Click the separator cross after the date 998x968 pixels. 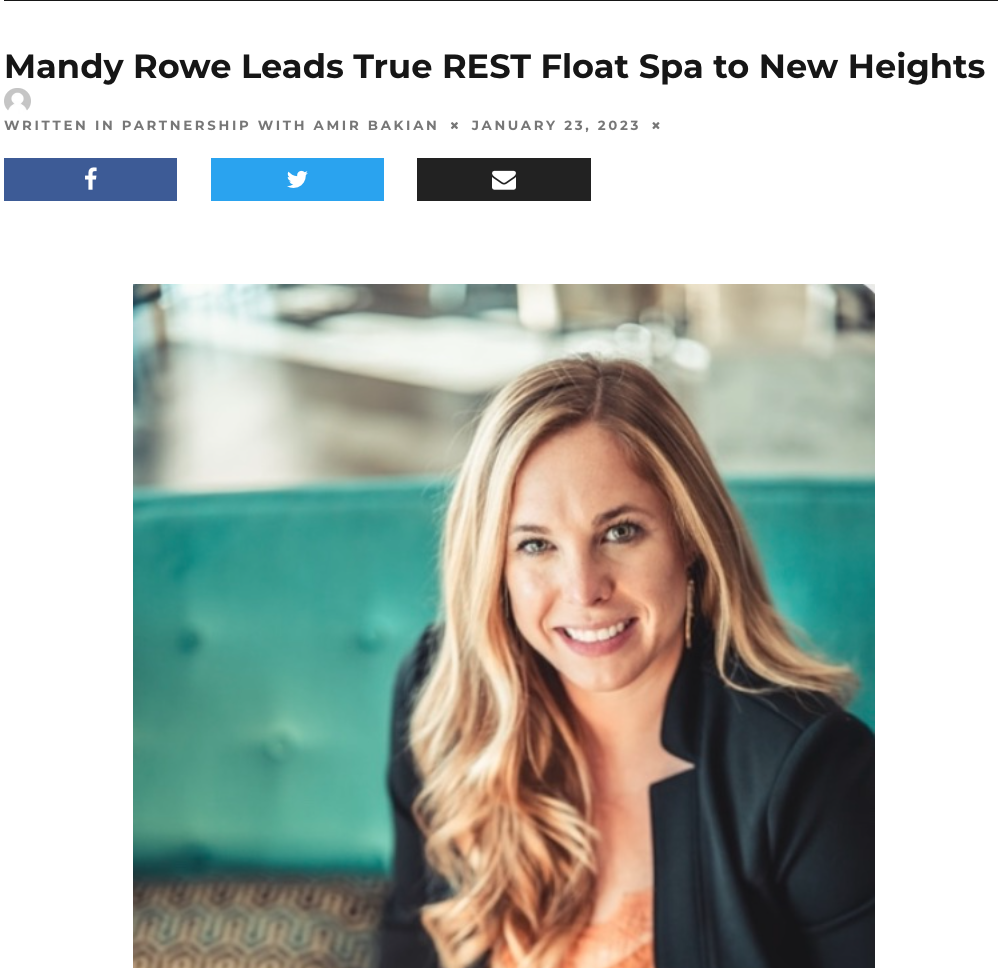pyautogui.click(x=656, y=125)
